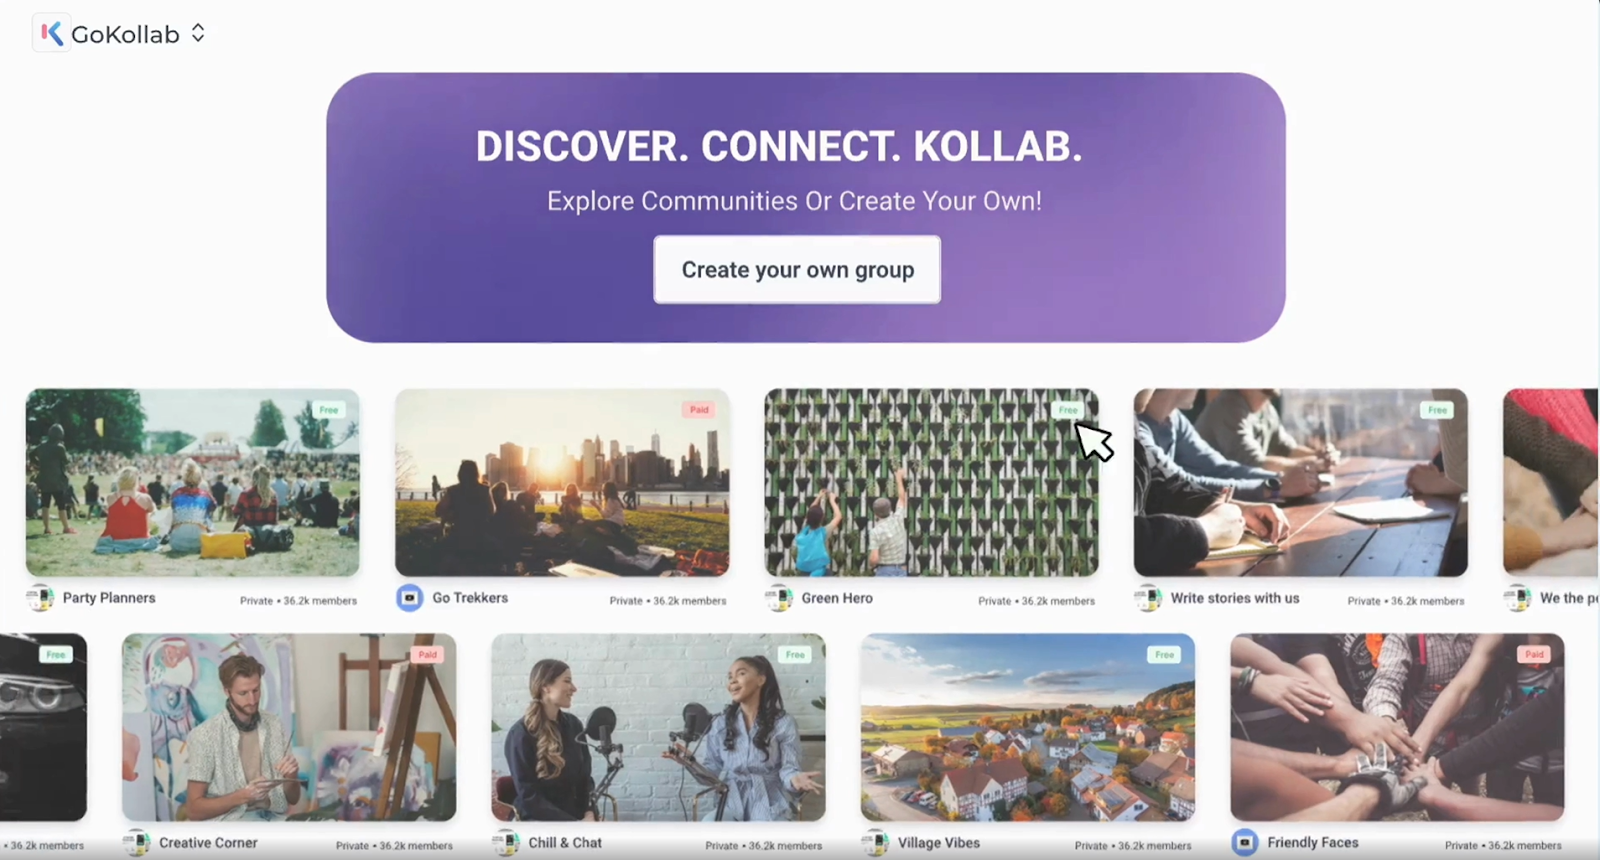The height and width of the screenshot is (860, 1600).
Task: Open the Go Trekkers skyline thumbnail
Action: point(562,482)
